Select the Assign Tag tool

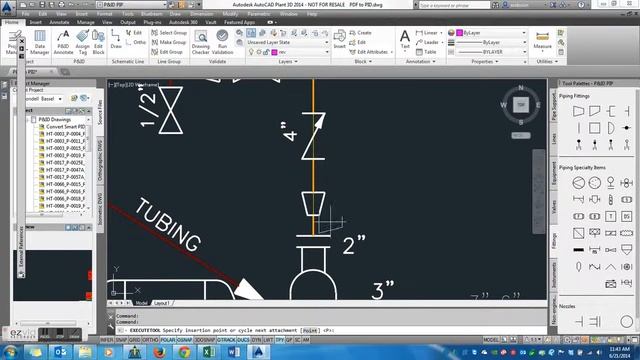coord(82,42)
